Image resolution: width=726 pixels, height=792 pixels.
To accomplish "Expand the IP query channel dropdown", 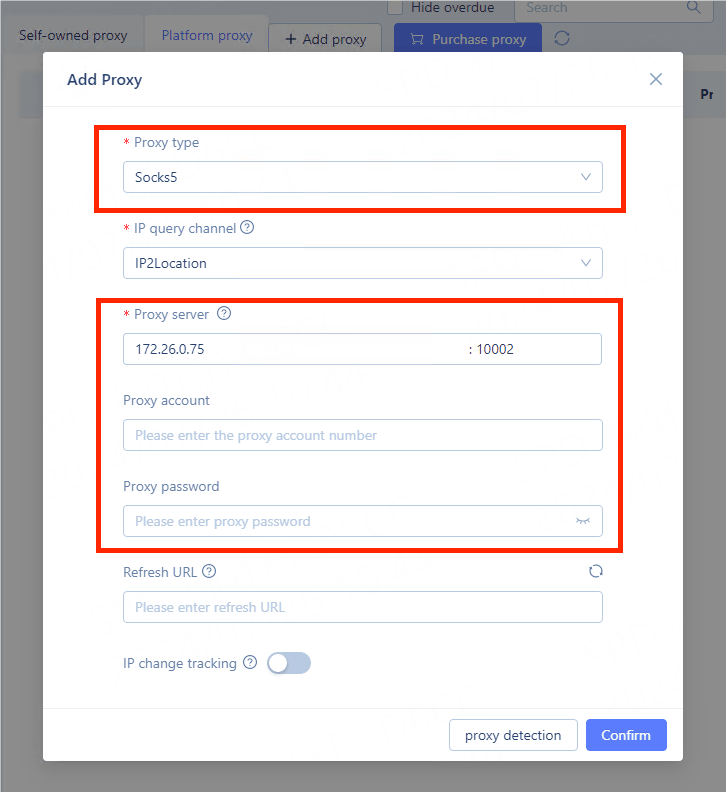I will click(x=363, y=263).
